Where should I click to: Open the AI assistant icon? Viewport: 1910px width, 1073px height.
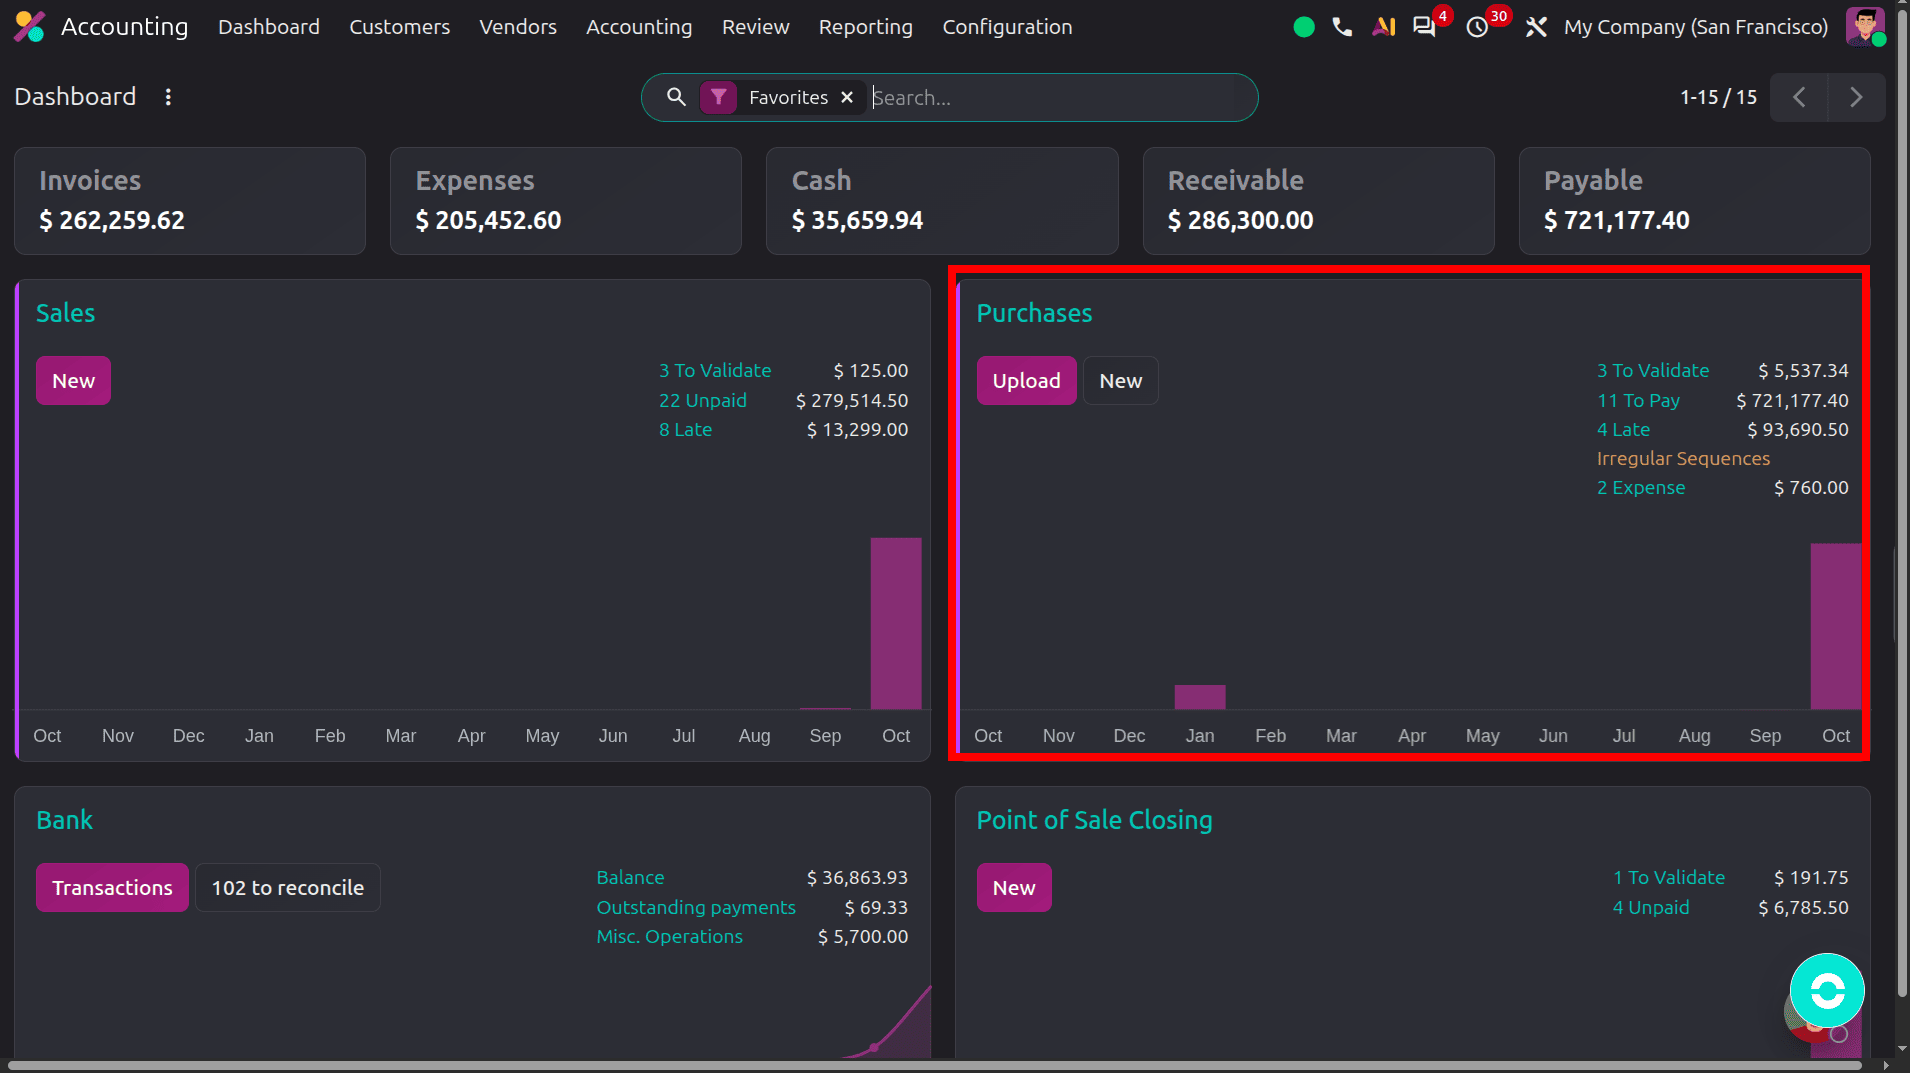coord(1384,27)
